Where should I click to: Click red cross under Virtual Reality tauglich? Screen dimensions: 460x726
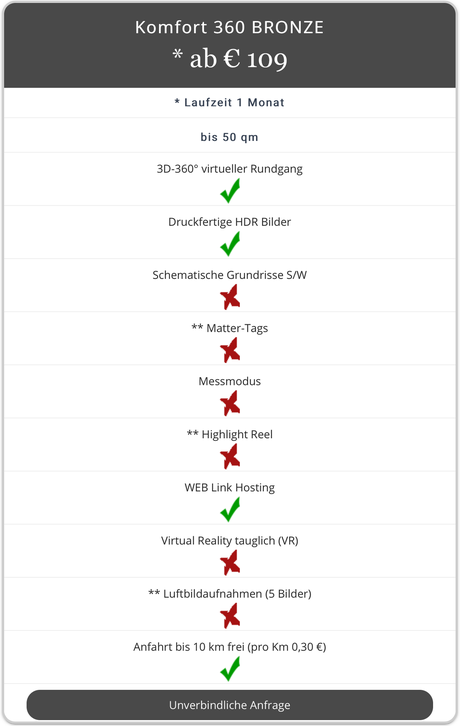(230, 563)
